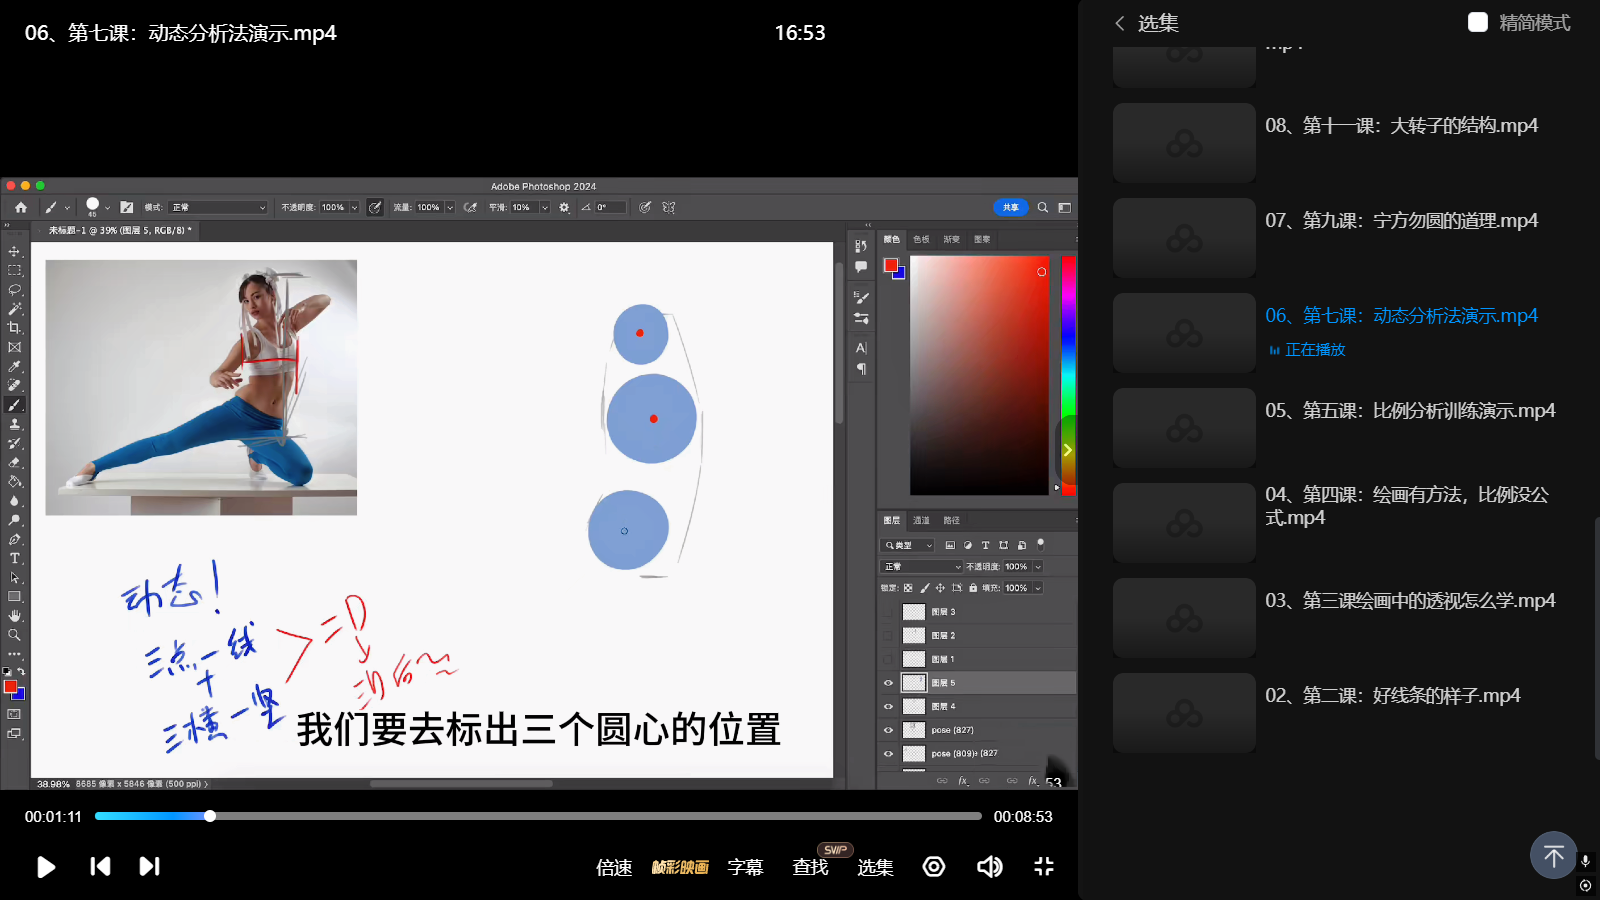Open brush preset picker arrow

coord(107,207)
